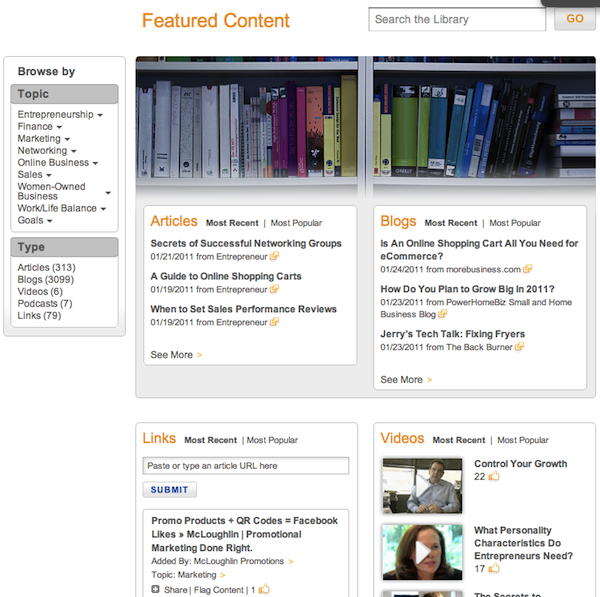The height and width of the screenshot is (597, 600).
Task: Select Most Recent tab in Blogs
Action: pyautogui.click(x=451, y=223)
